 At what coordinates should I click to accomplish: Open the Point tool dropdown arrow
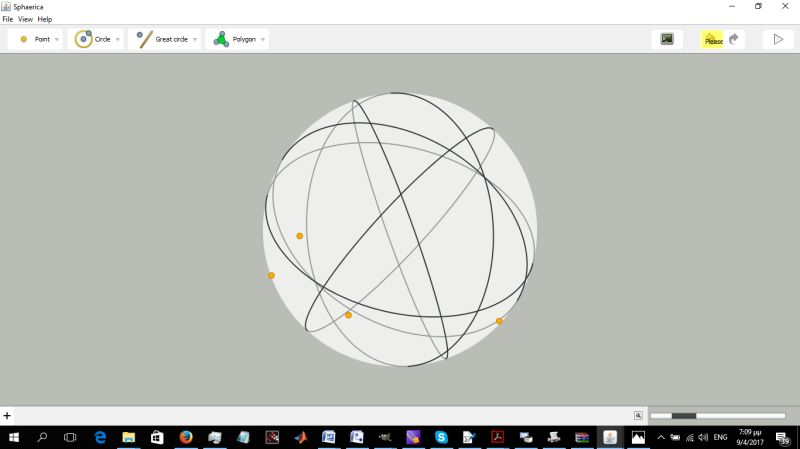pyautogui.click(x=57, y=40)
